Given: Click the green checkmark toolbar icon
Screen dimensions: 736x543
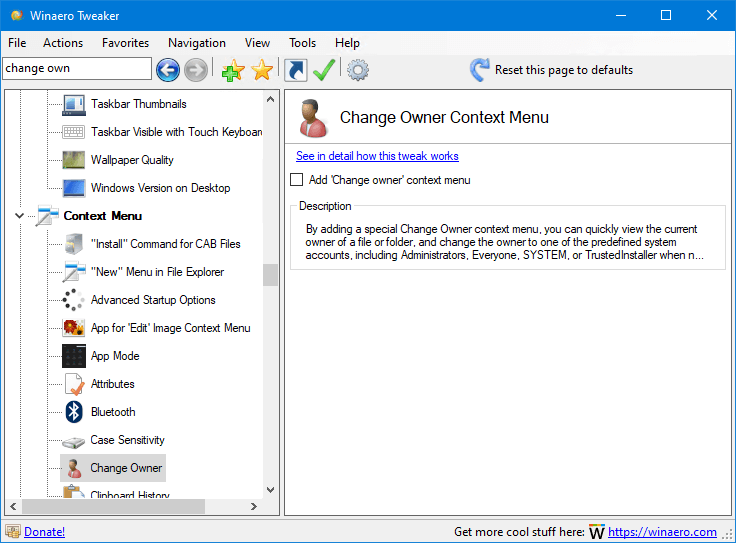Looking at the screenshot, I should coord(324,70).
